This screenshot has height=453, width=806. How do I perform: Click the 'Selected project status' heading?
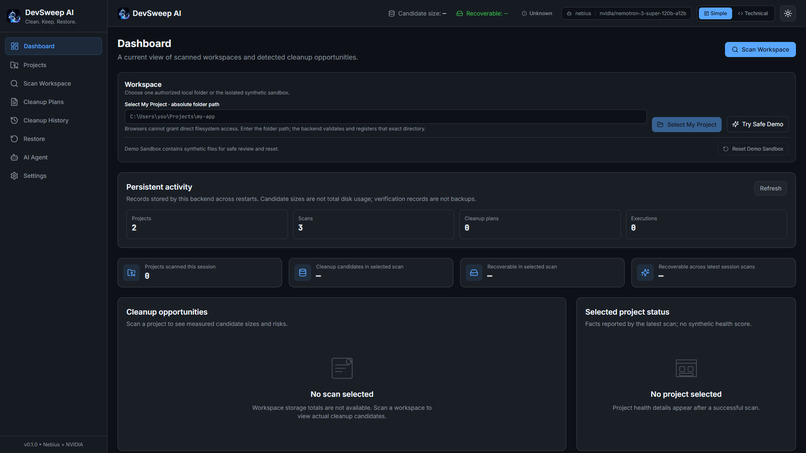click(x=627, y=312)
